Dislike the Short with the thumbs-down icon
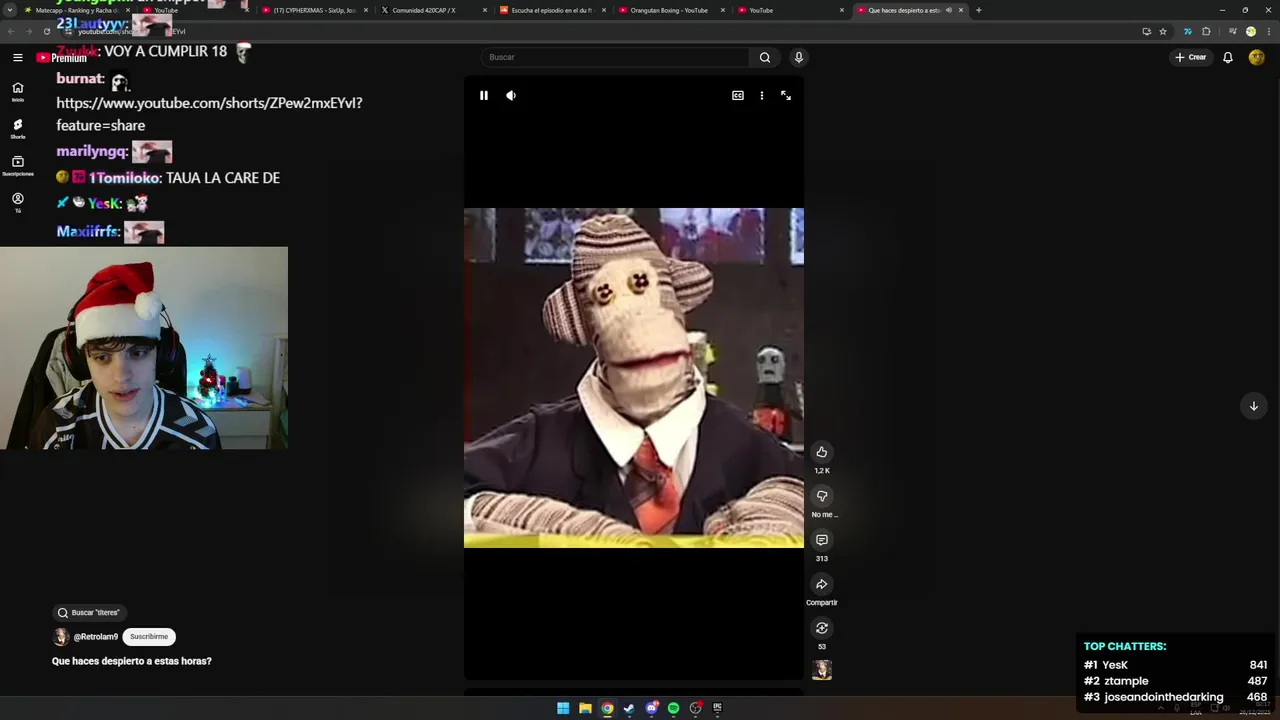Screen dimensions: 1280x720 coord(822,496)
